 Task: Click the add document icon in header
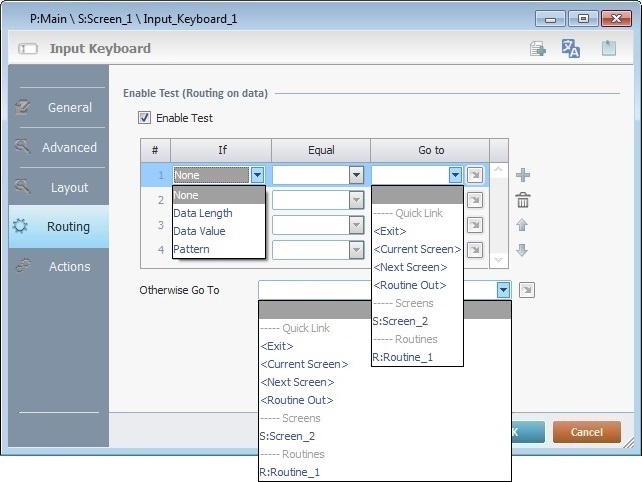click(538, 48)
